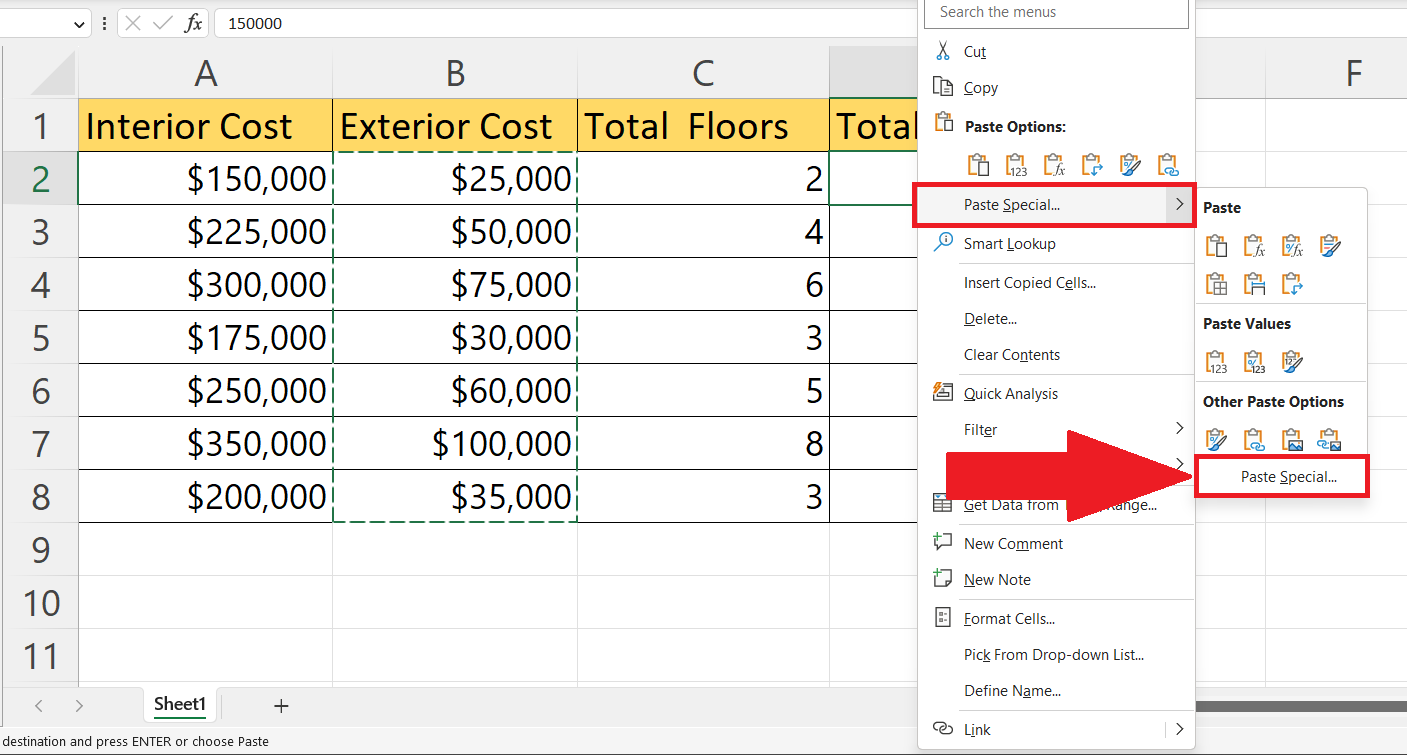Viewport: 1407px width, 755px height.
Task: Expand the Filter submenu arrow
Action: tap(1180, 429)
